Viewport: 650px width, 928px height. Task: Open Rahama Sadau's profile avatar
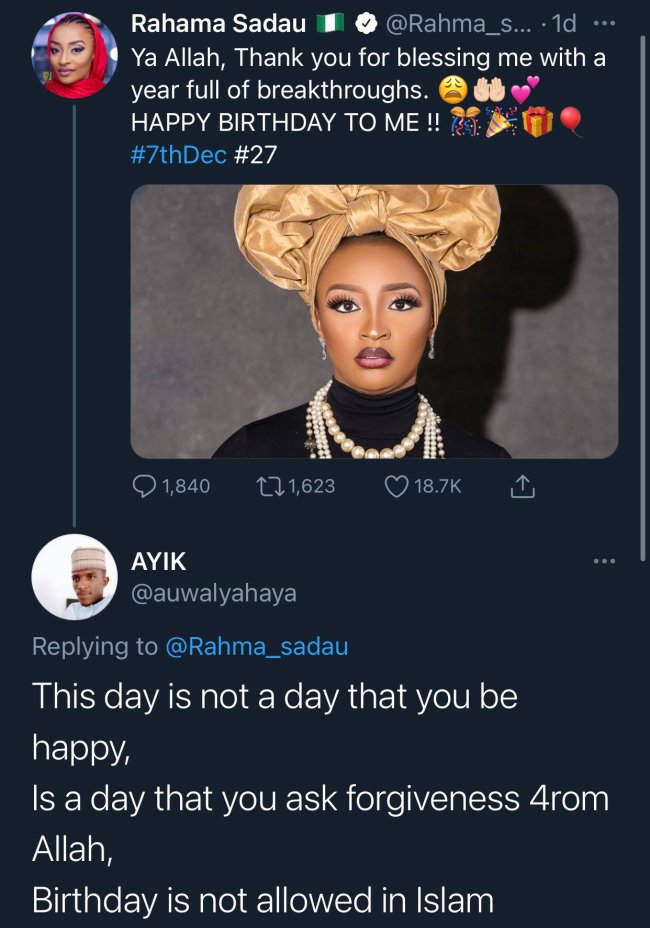[x=73, y=56]
